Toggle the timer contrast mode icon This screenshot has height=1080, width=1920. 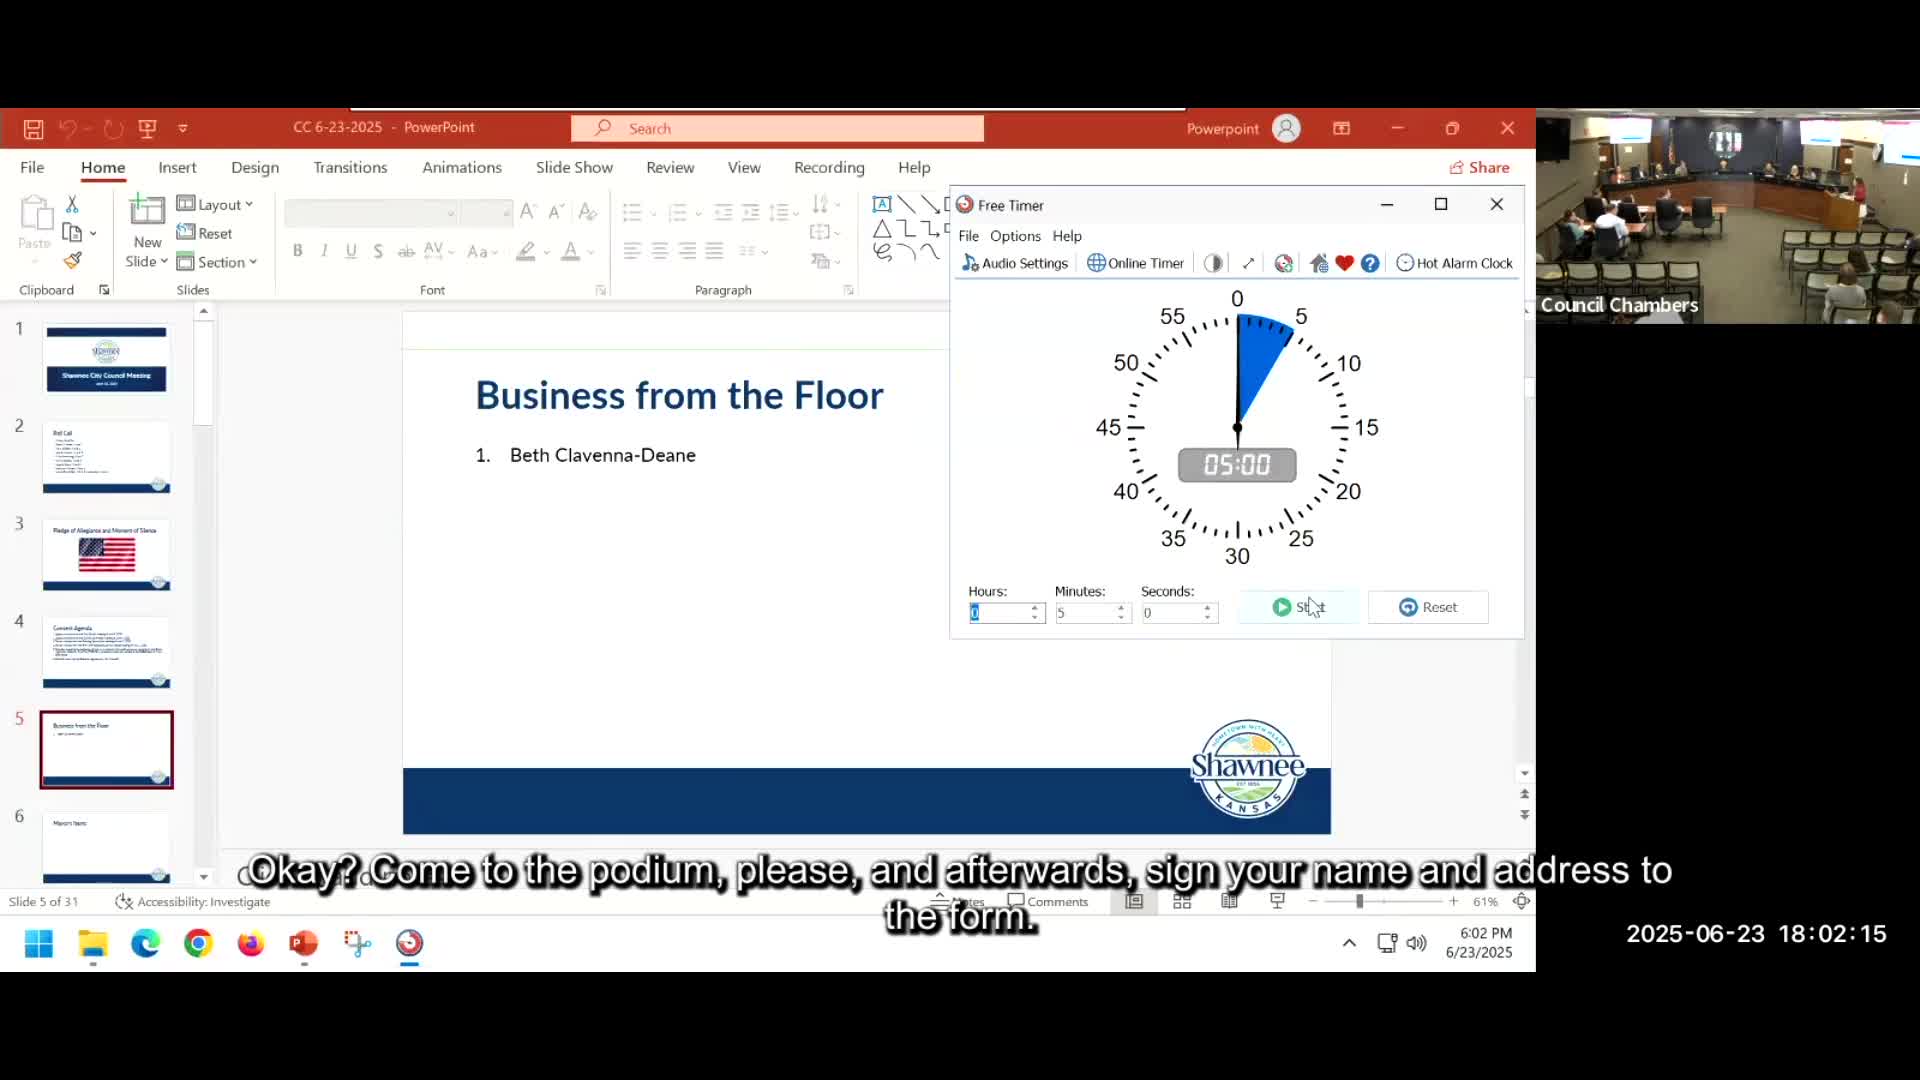1213,263
